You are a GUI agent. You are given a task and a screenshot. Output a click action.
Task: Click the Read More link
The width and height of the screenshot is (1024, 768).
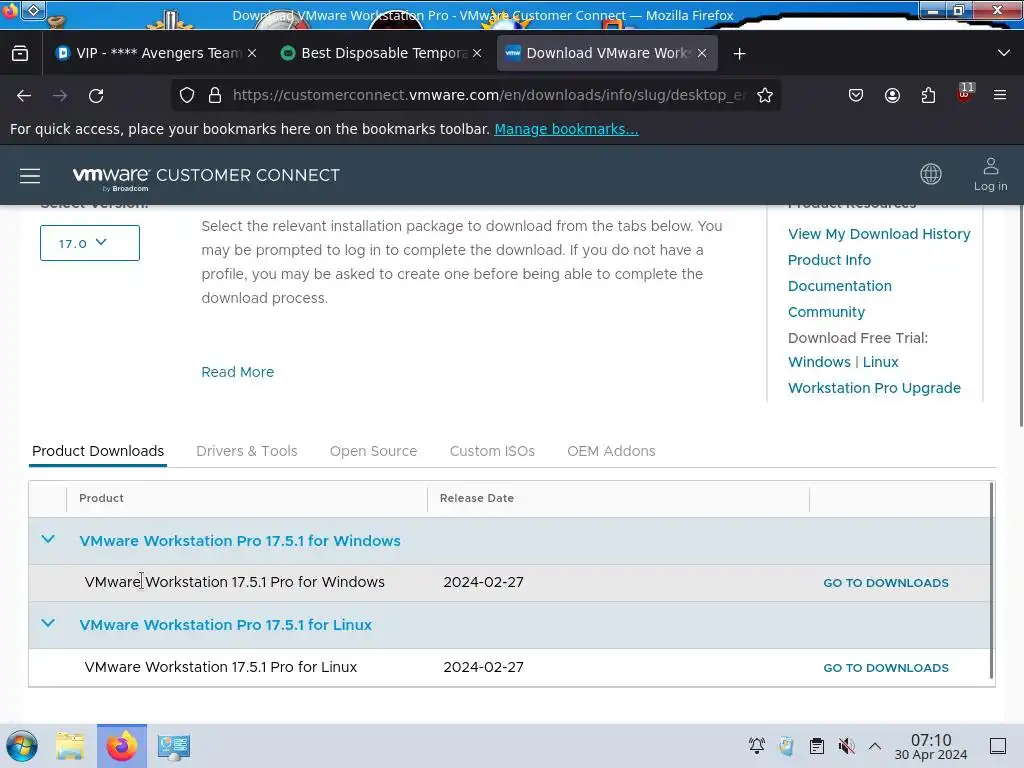[238, 372]
